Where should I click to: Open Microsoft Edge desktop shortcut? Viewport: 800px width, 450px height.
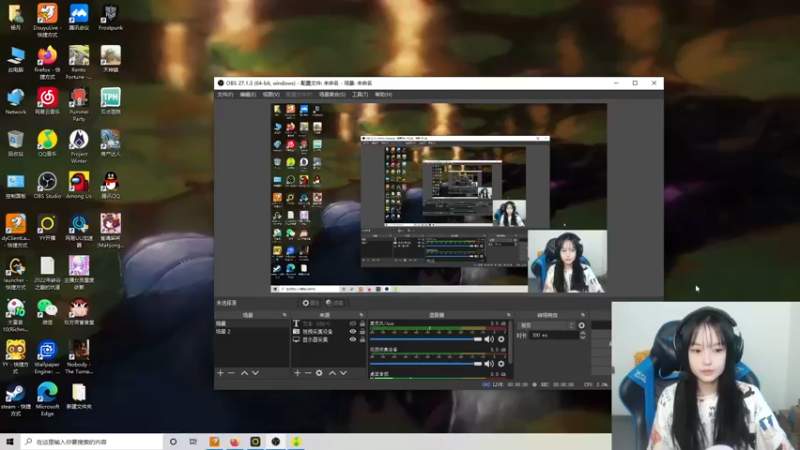coord(47,400)
